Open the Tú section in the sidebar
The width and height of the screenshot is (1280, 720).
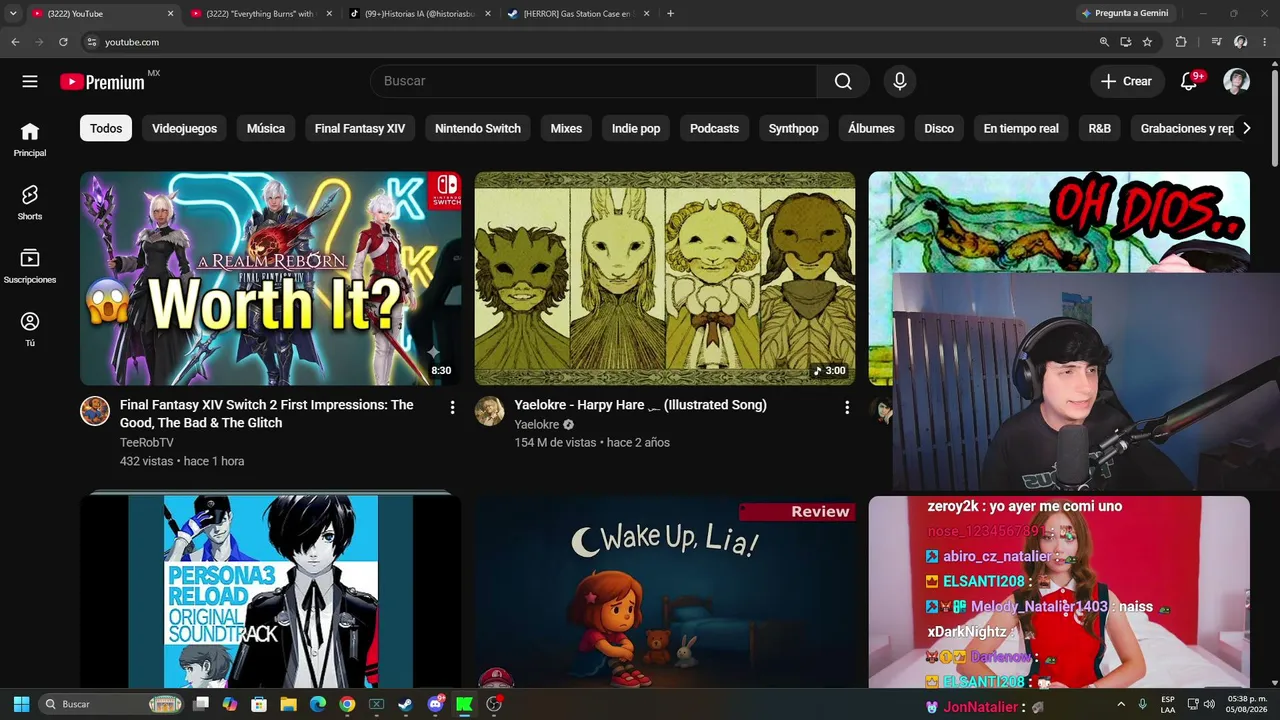[30, 329]
